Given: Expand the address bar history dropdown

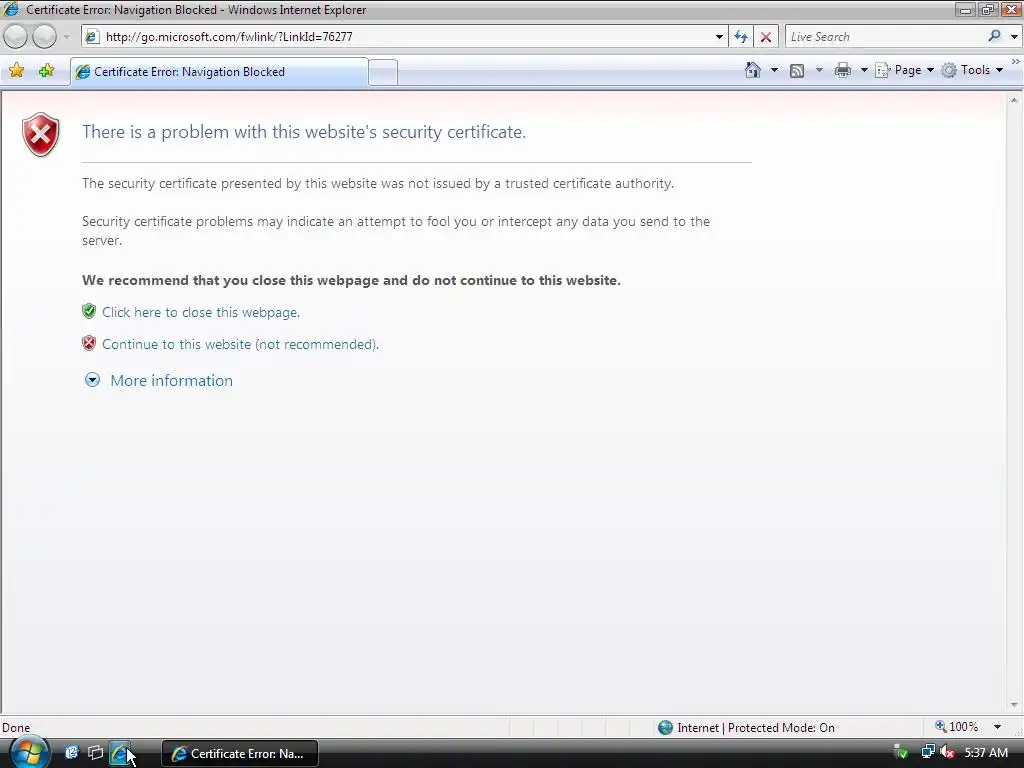Looking at the screenshot, I should coord(719,37).
